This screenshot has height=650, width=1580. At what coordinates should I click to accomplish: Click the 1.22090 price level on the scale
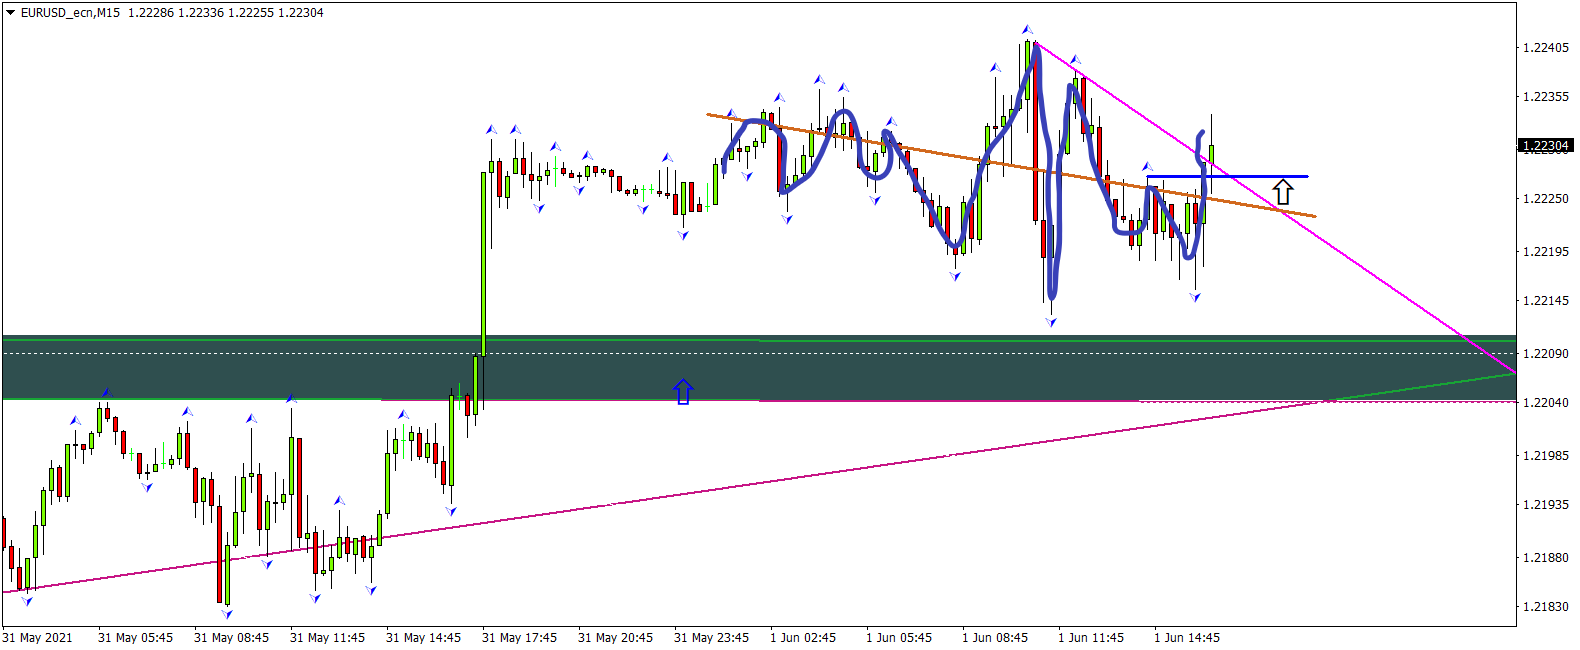coord(1545,353)
